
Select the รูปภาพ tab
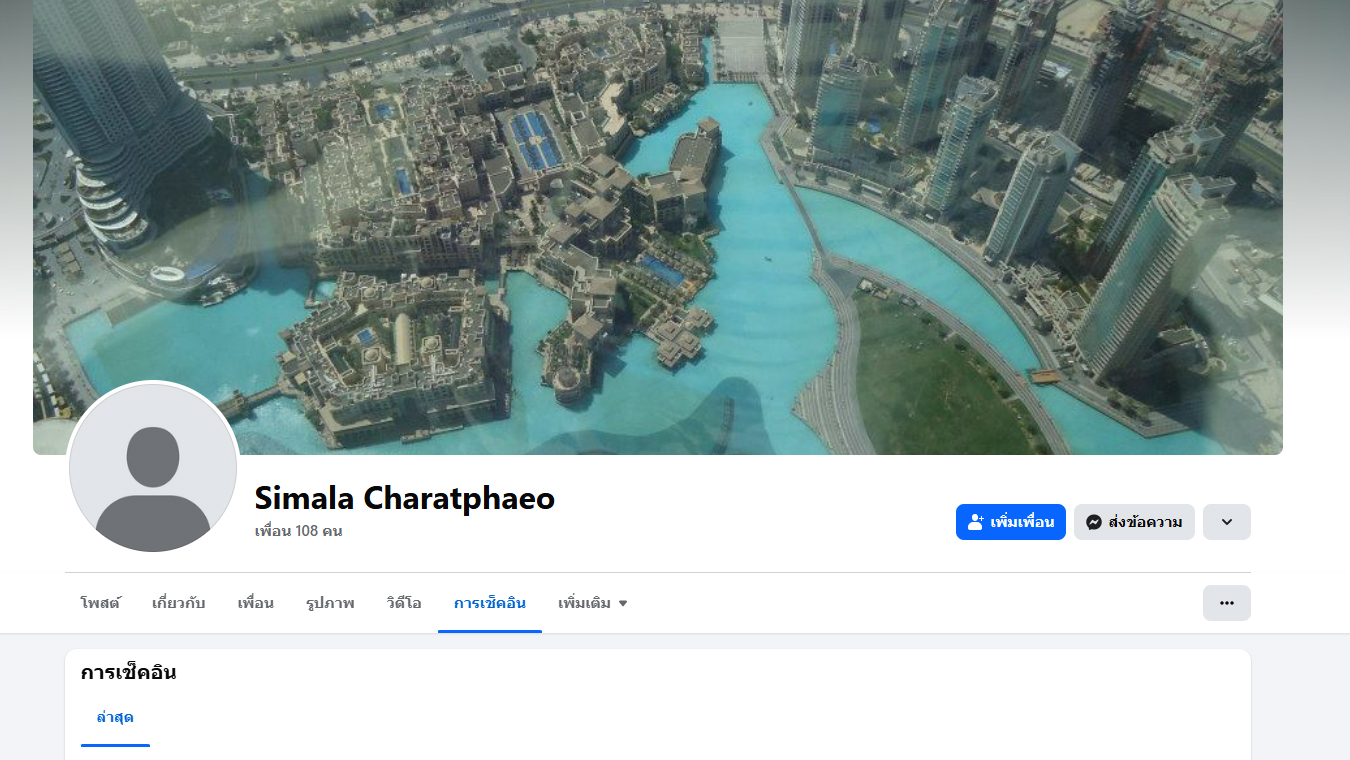click(330, 603)
